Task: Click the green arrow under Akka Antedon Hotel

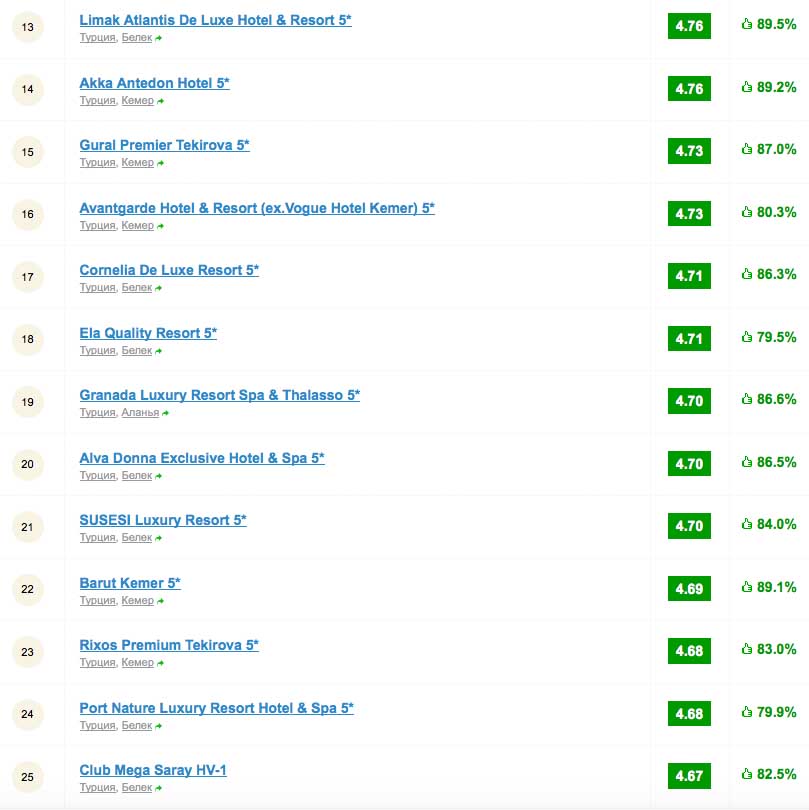Action: pyautogui.click(x=160, y=101)
